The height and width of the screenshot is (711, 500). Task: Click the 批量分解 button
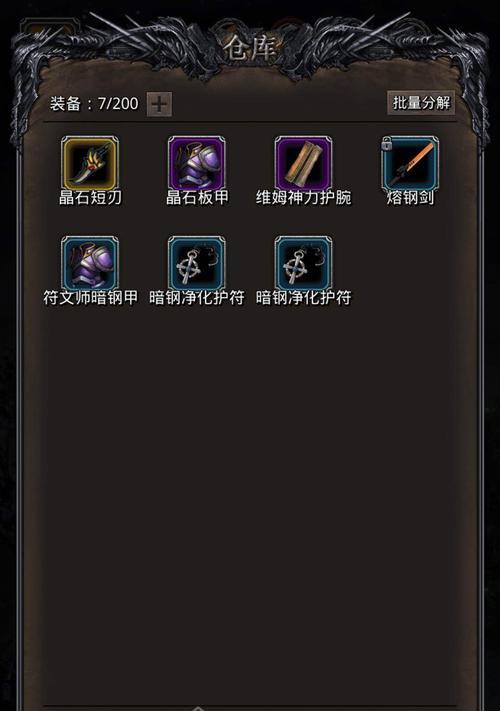[x=421, y=103]
